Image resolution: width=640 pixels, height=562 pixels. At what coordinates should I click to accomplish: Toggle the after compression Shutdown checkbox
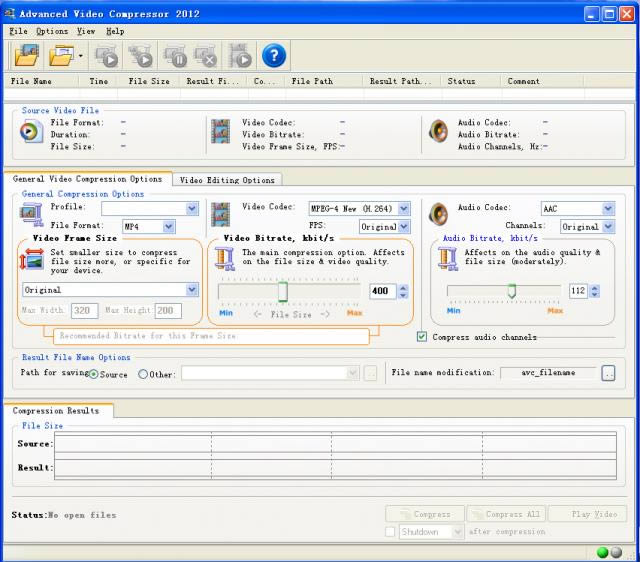pyautogui.click(x=390, y=532)
